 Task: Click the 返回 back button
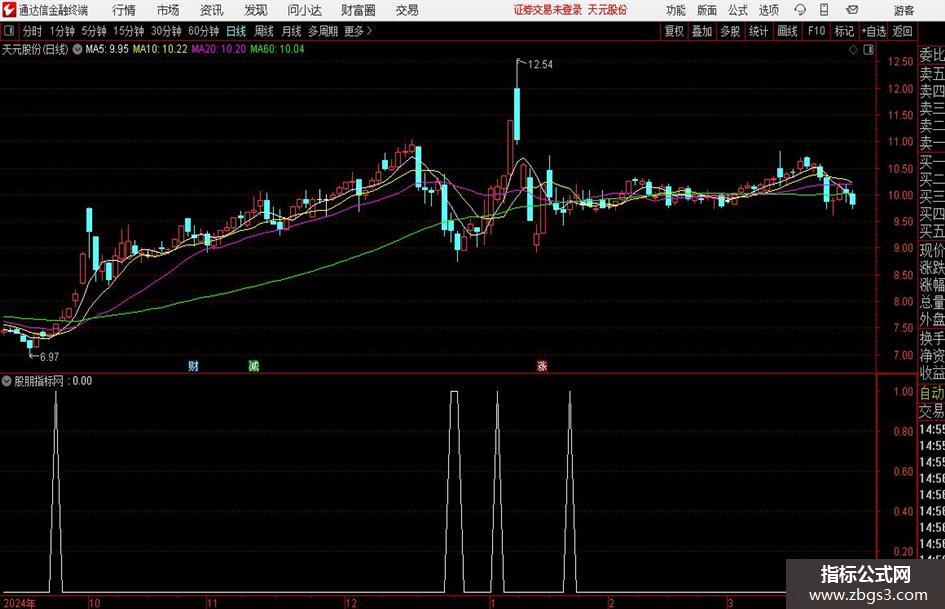coord(902,31)
